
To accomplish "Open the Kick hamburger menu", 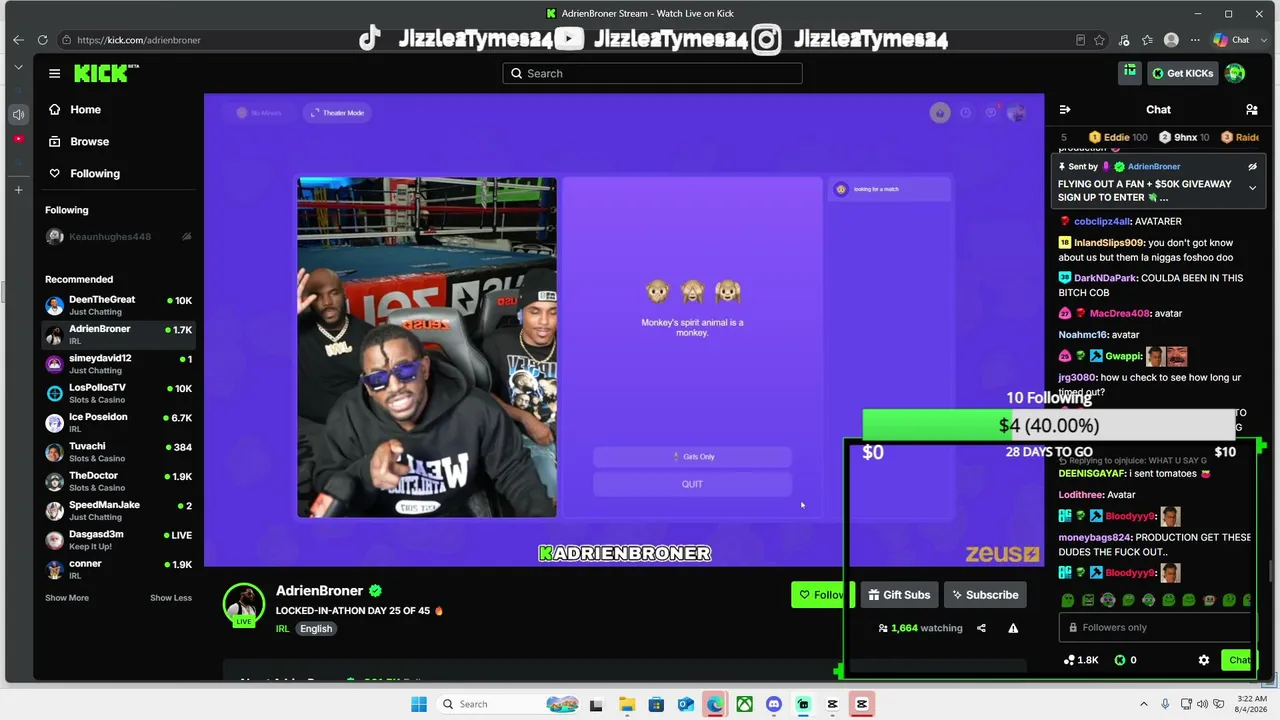I will [54, 73].
